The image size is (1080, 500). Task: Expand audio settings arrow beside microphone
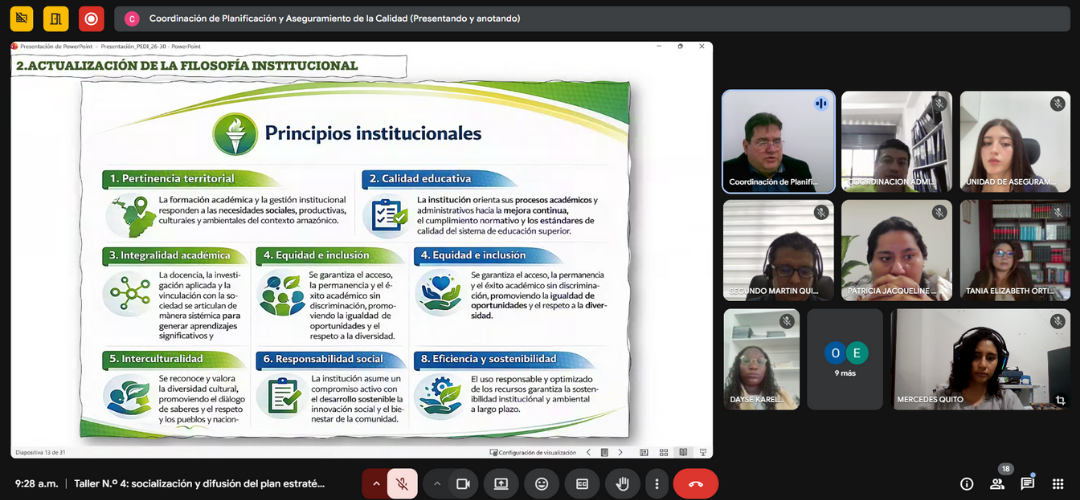[x=377, y=484]
